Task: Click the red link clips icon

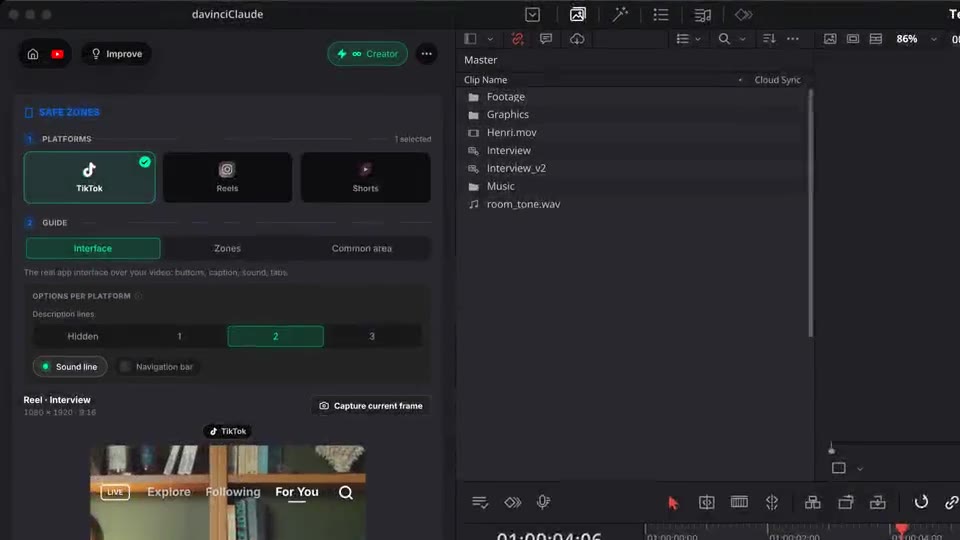Action: coord(517,39)
